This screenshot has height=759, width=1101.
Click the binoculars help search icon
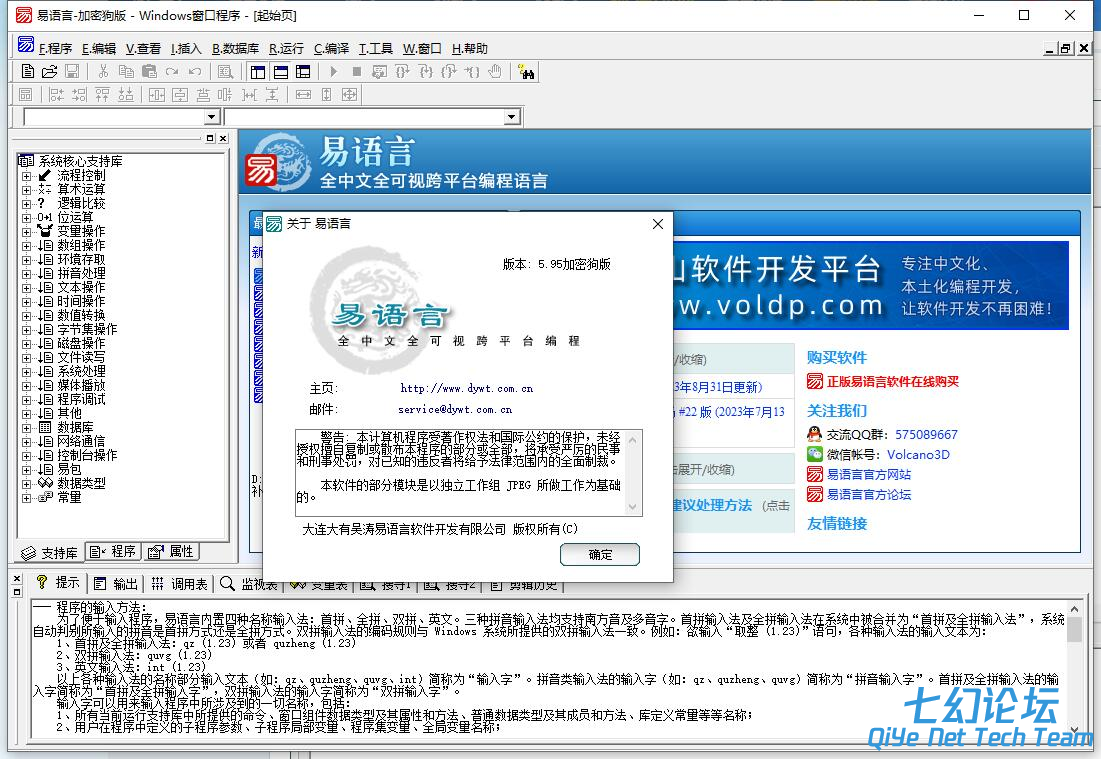coord(526,72)
